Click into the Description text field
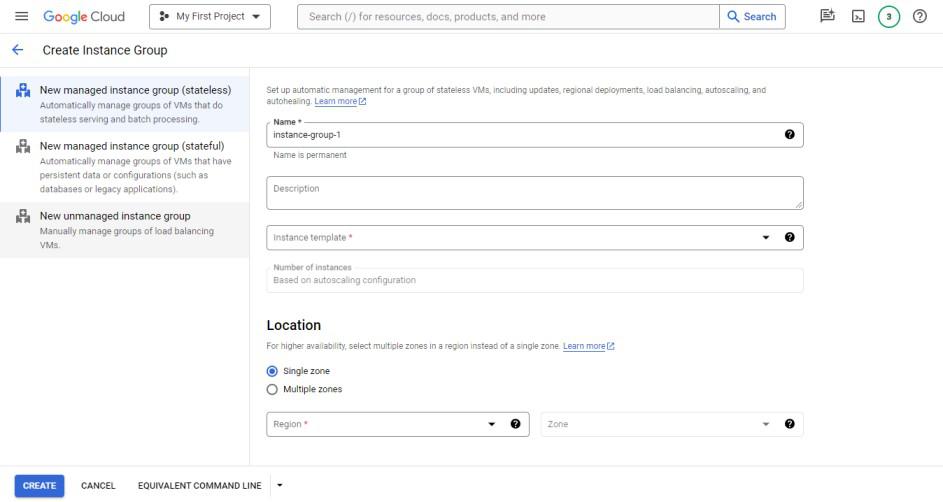The height and width of the screenshot is (502, 943). (535, 193)
